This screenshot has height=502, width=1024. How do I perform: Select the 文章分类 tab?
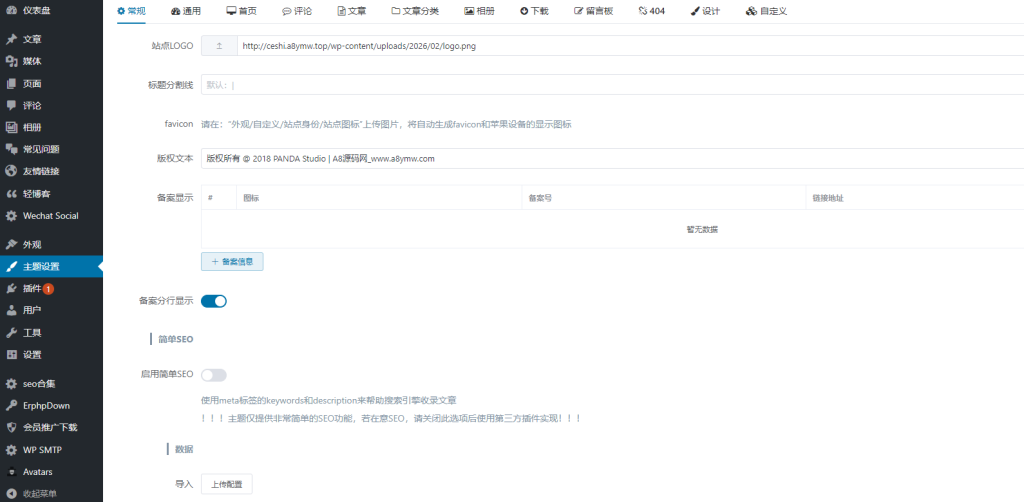pos(415,11)
